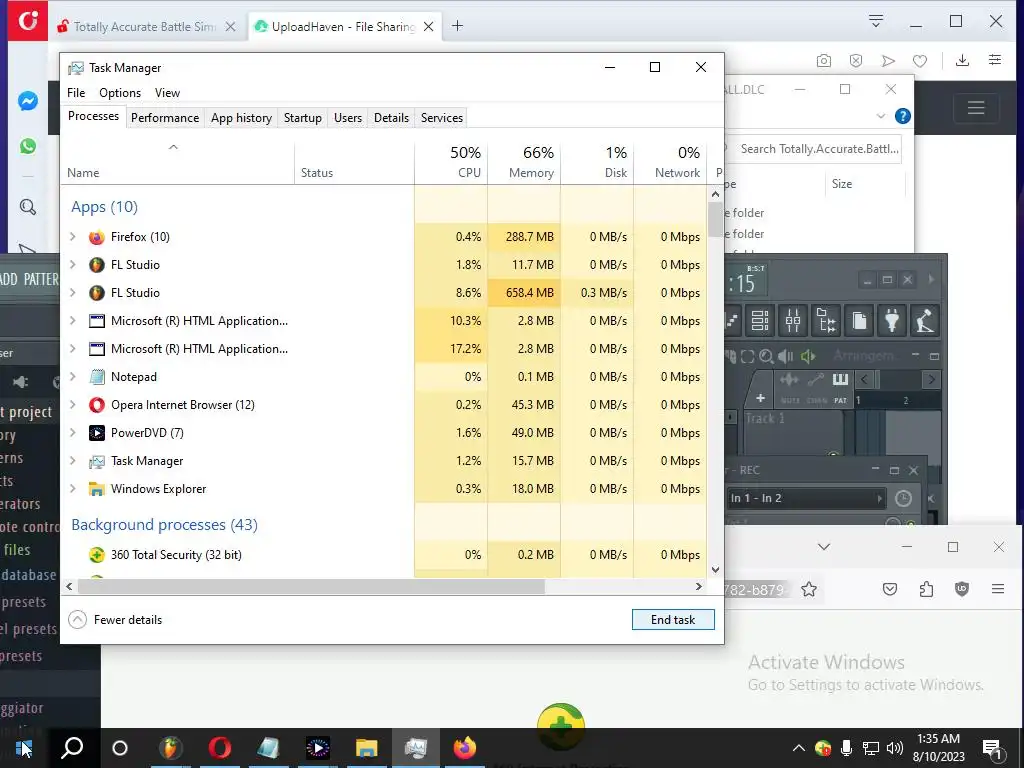
Task: Expand the 658.4 MB FL Studio process
Action: 73,293
